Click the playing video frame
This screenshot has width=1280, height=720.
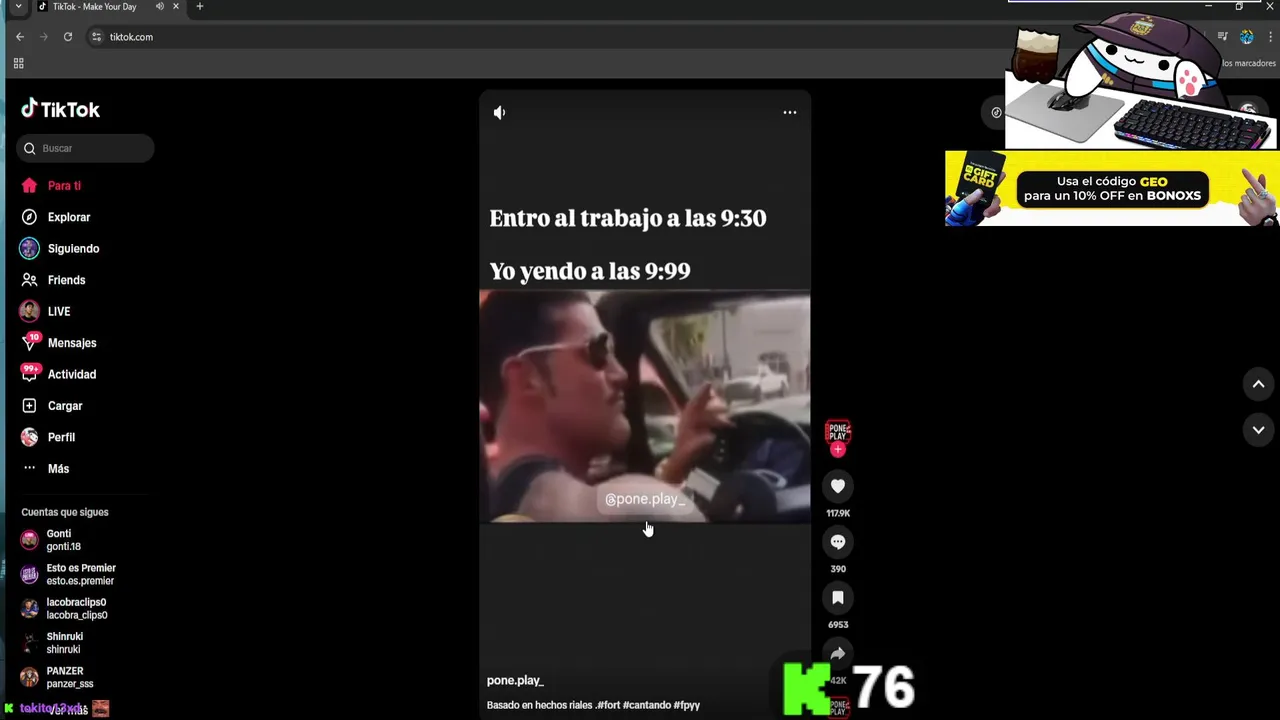[x=645, y=406]
